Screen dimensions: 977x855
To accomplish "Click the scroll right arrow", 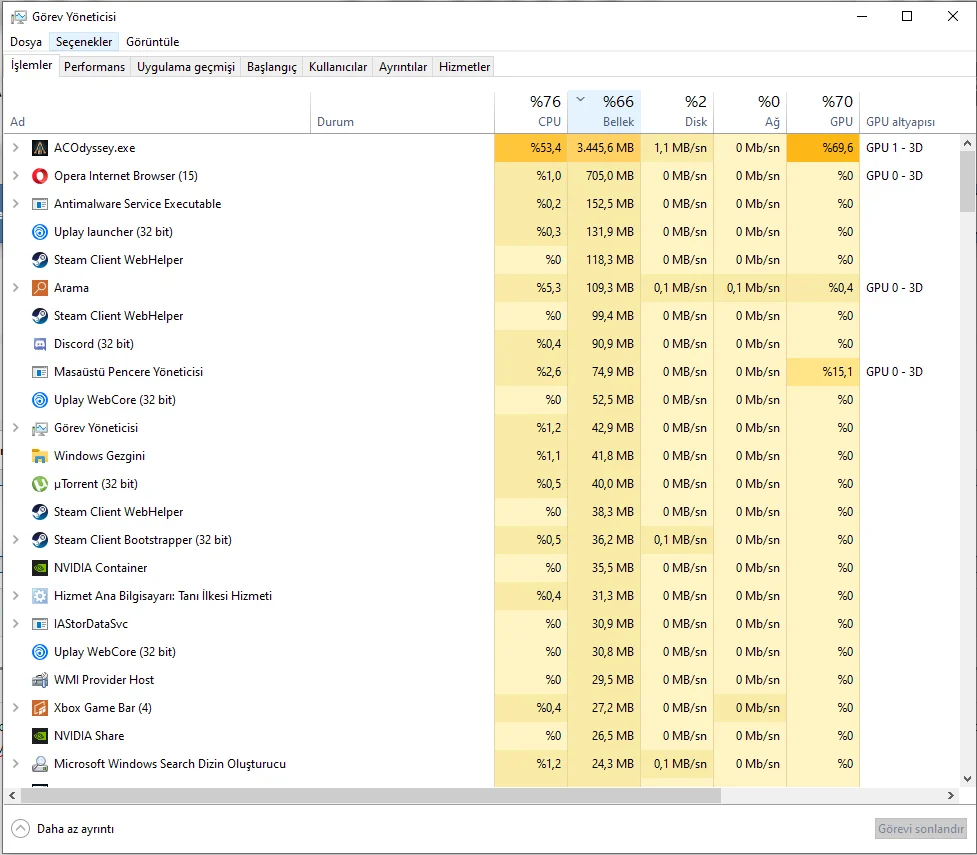I will pyautogui.click(x=951, y=795).
